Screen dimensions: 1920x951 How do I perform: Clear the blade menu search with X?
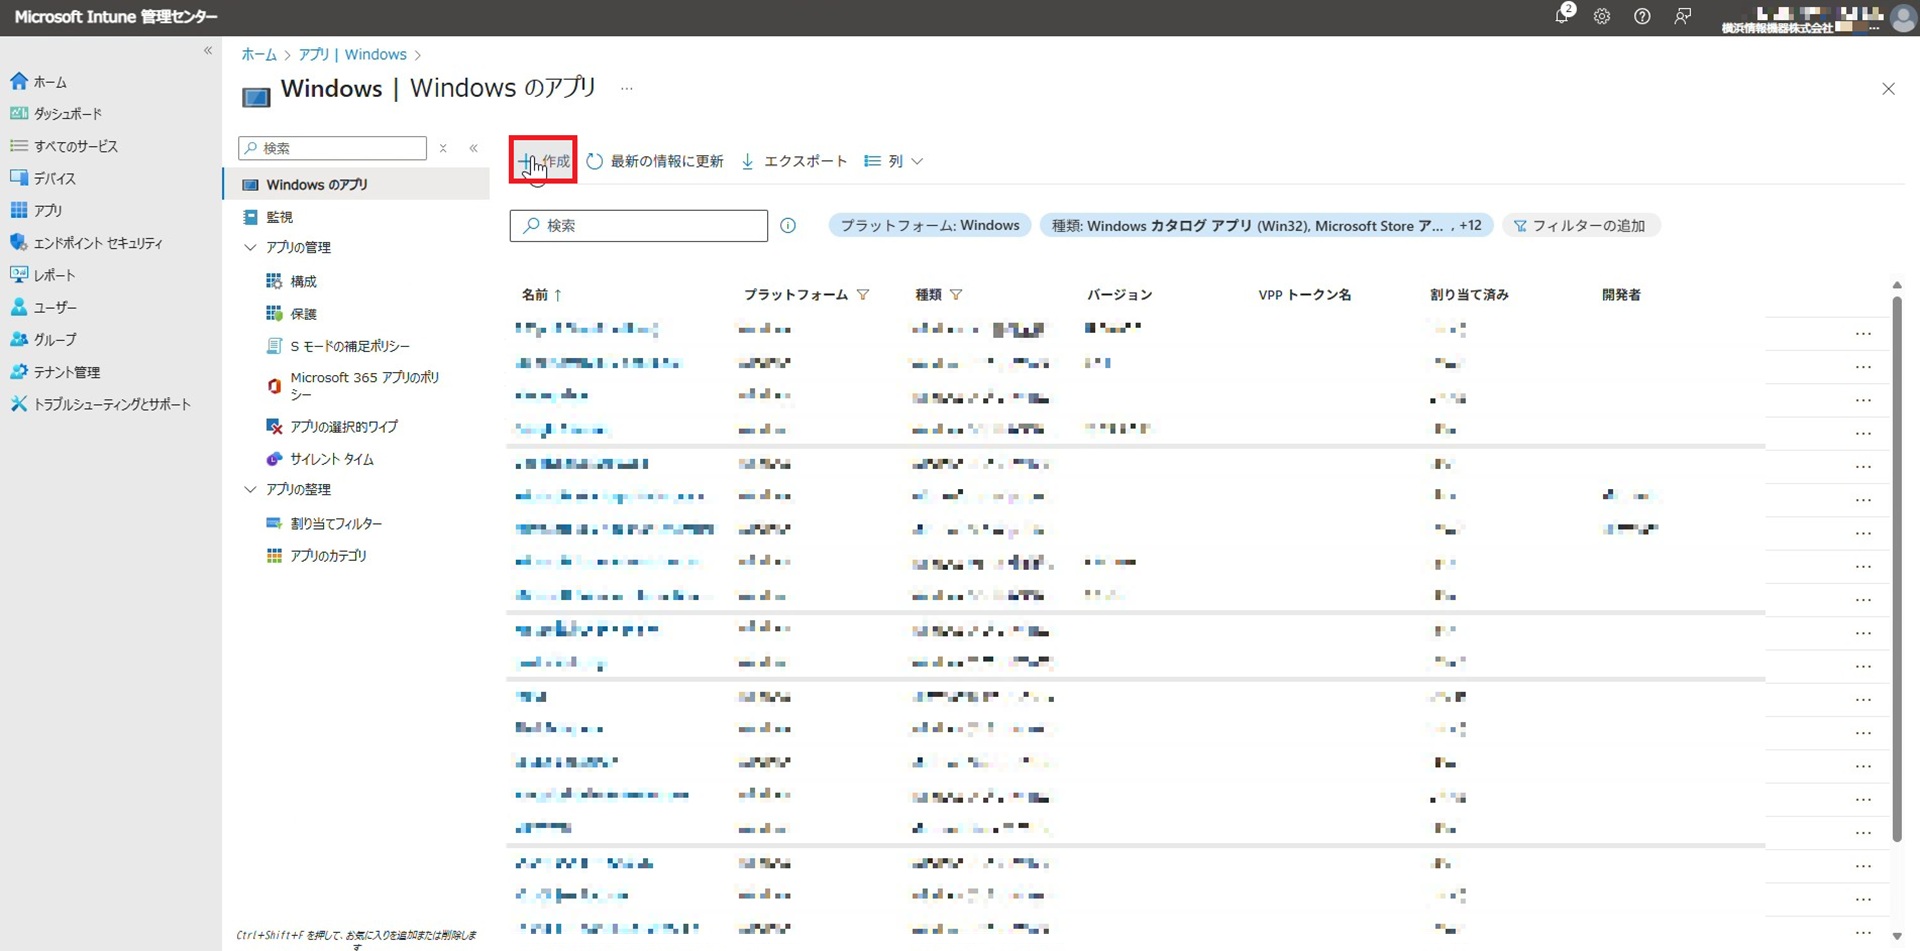443,148
